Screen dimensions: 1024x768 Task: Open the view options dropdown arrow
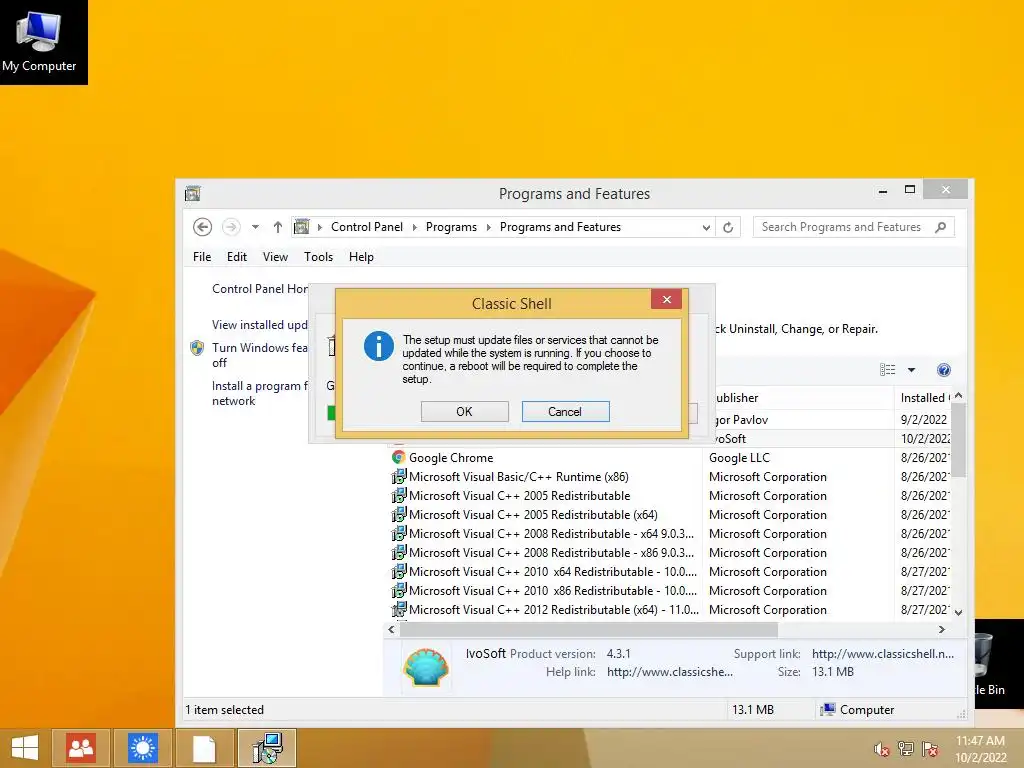911,370
